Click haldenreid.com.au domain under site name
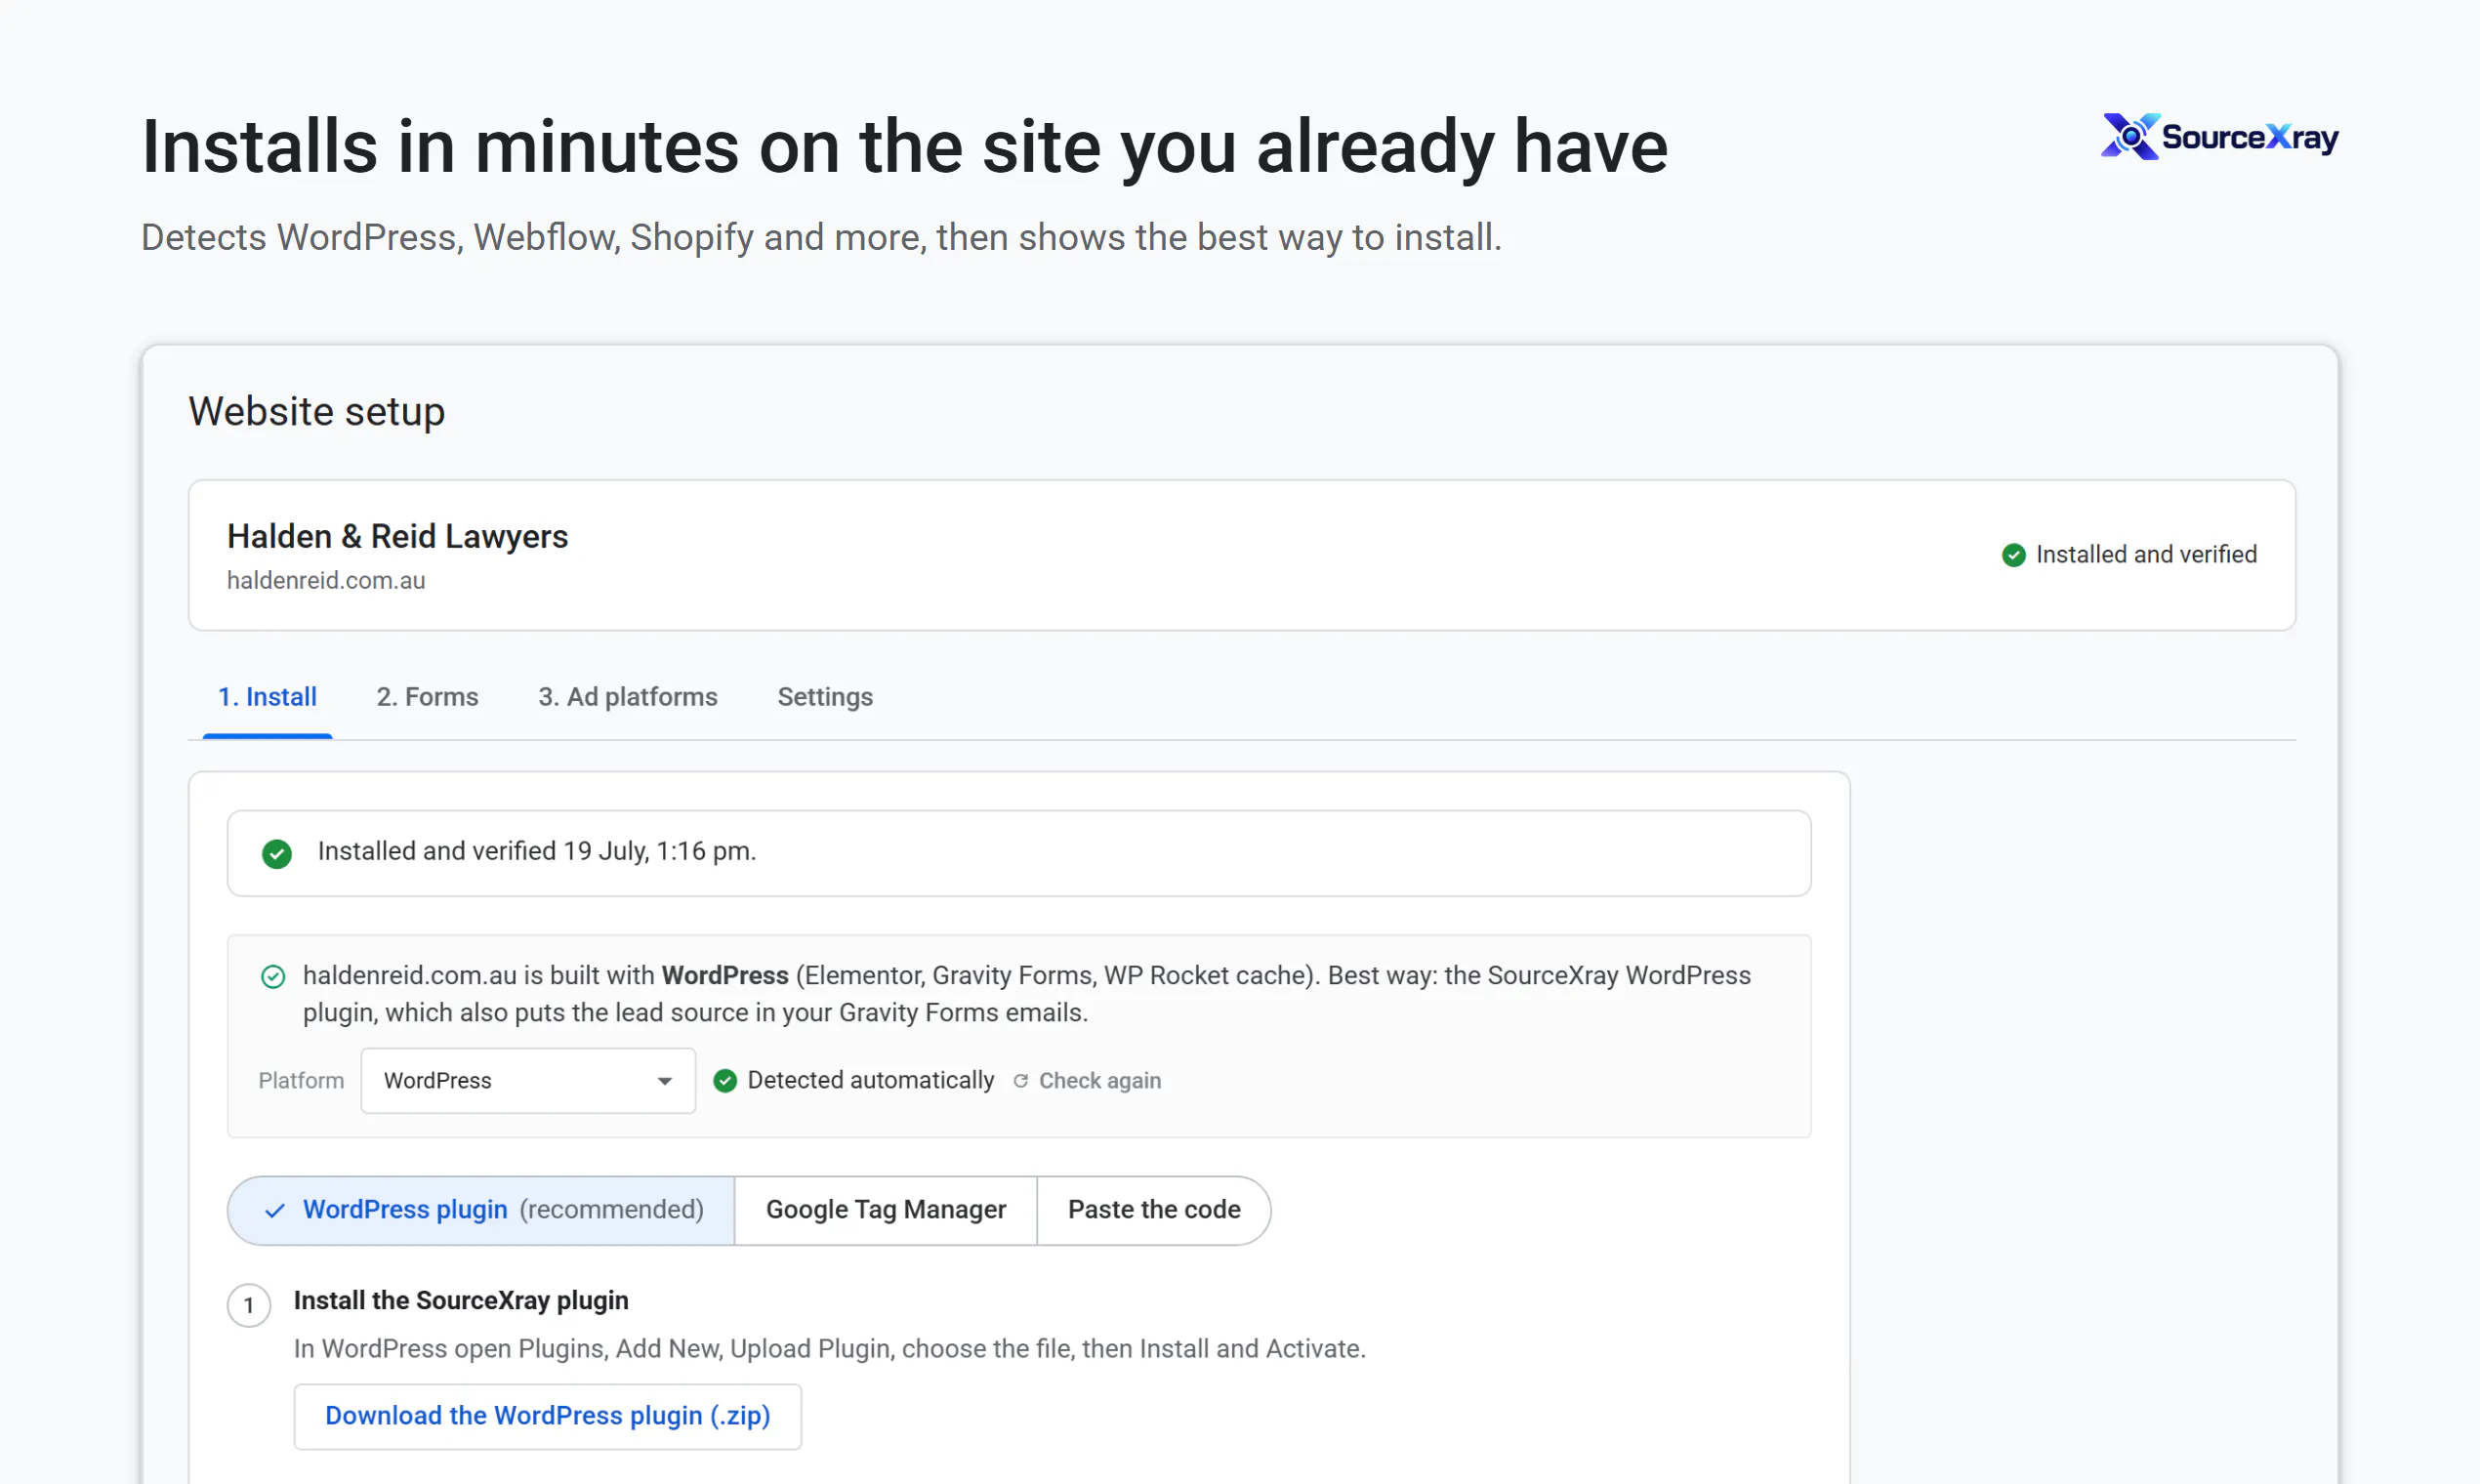 click(326, 580)
